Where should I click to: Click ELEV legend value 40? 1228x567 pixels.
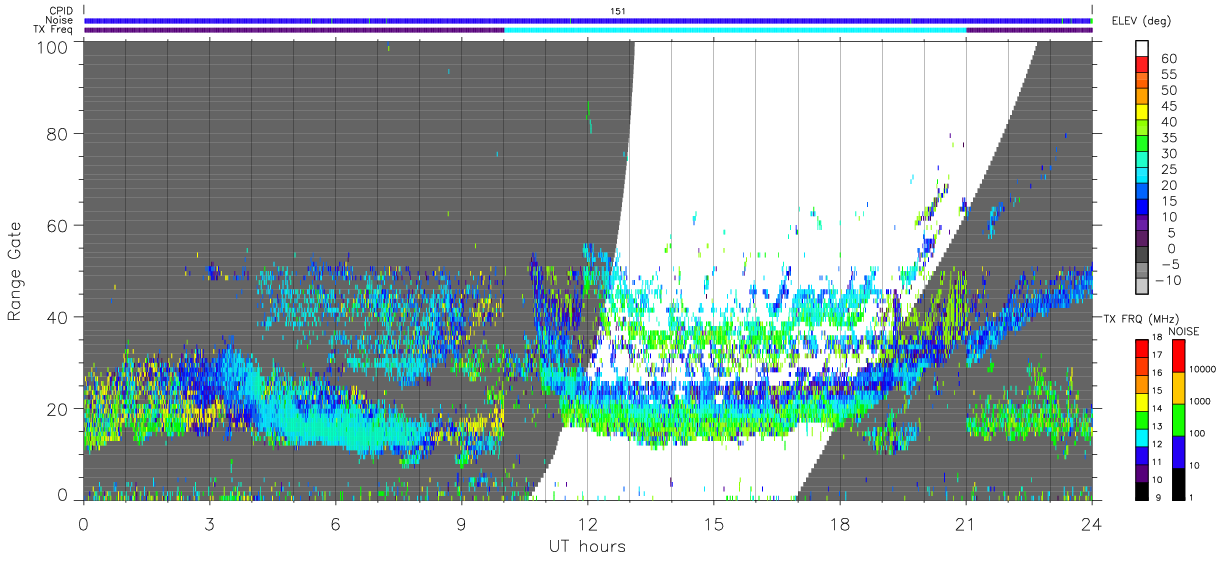coord(1167,122)
